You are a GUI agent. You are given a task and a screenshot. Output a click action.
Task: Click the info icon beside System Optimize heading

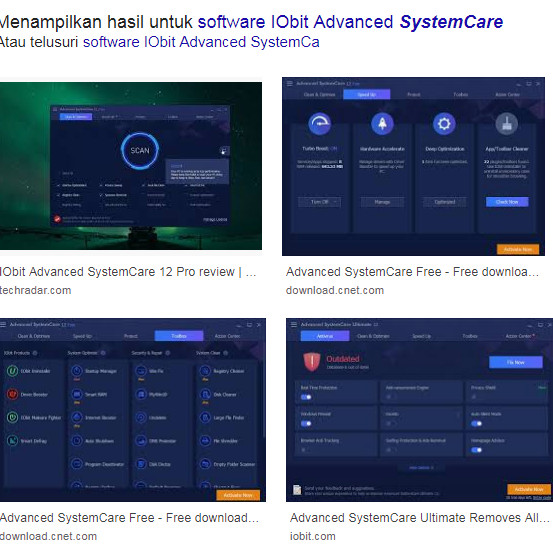(103, 353)
